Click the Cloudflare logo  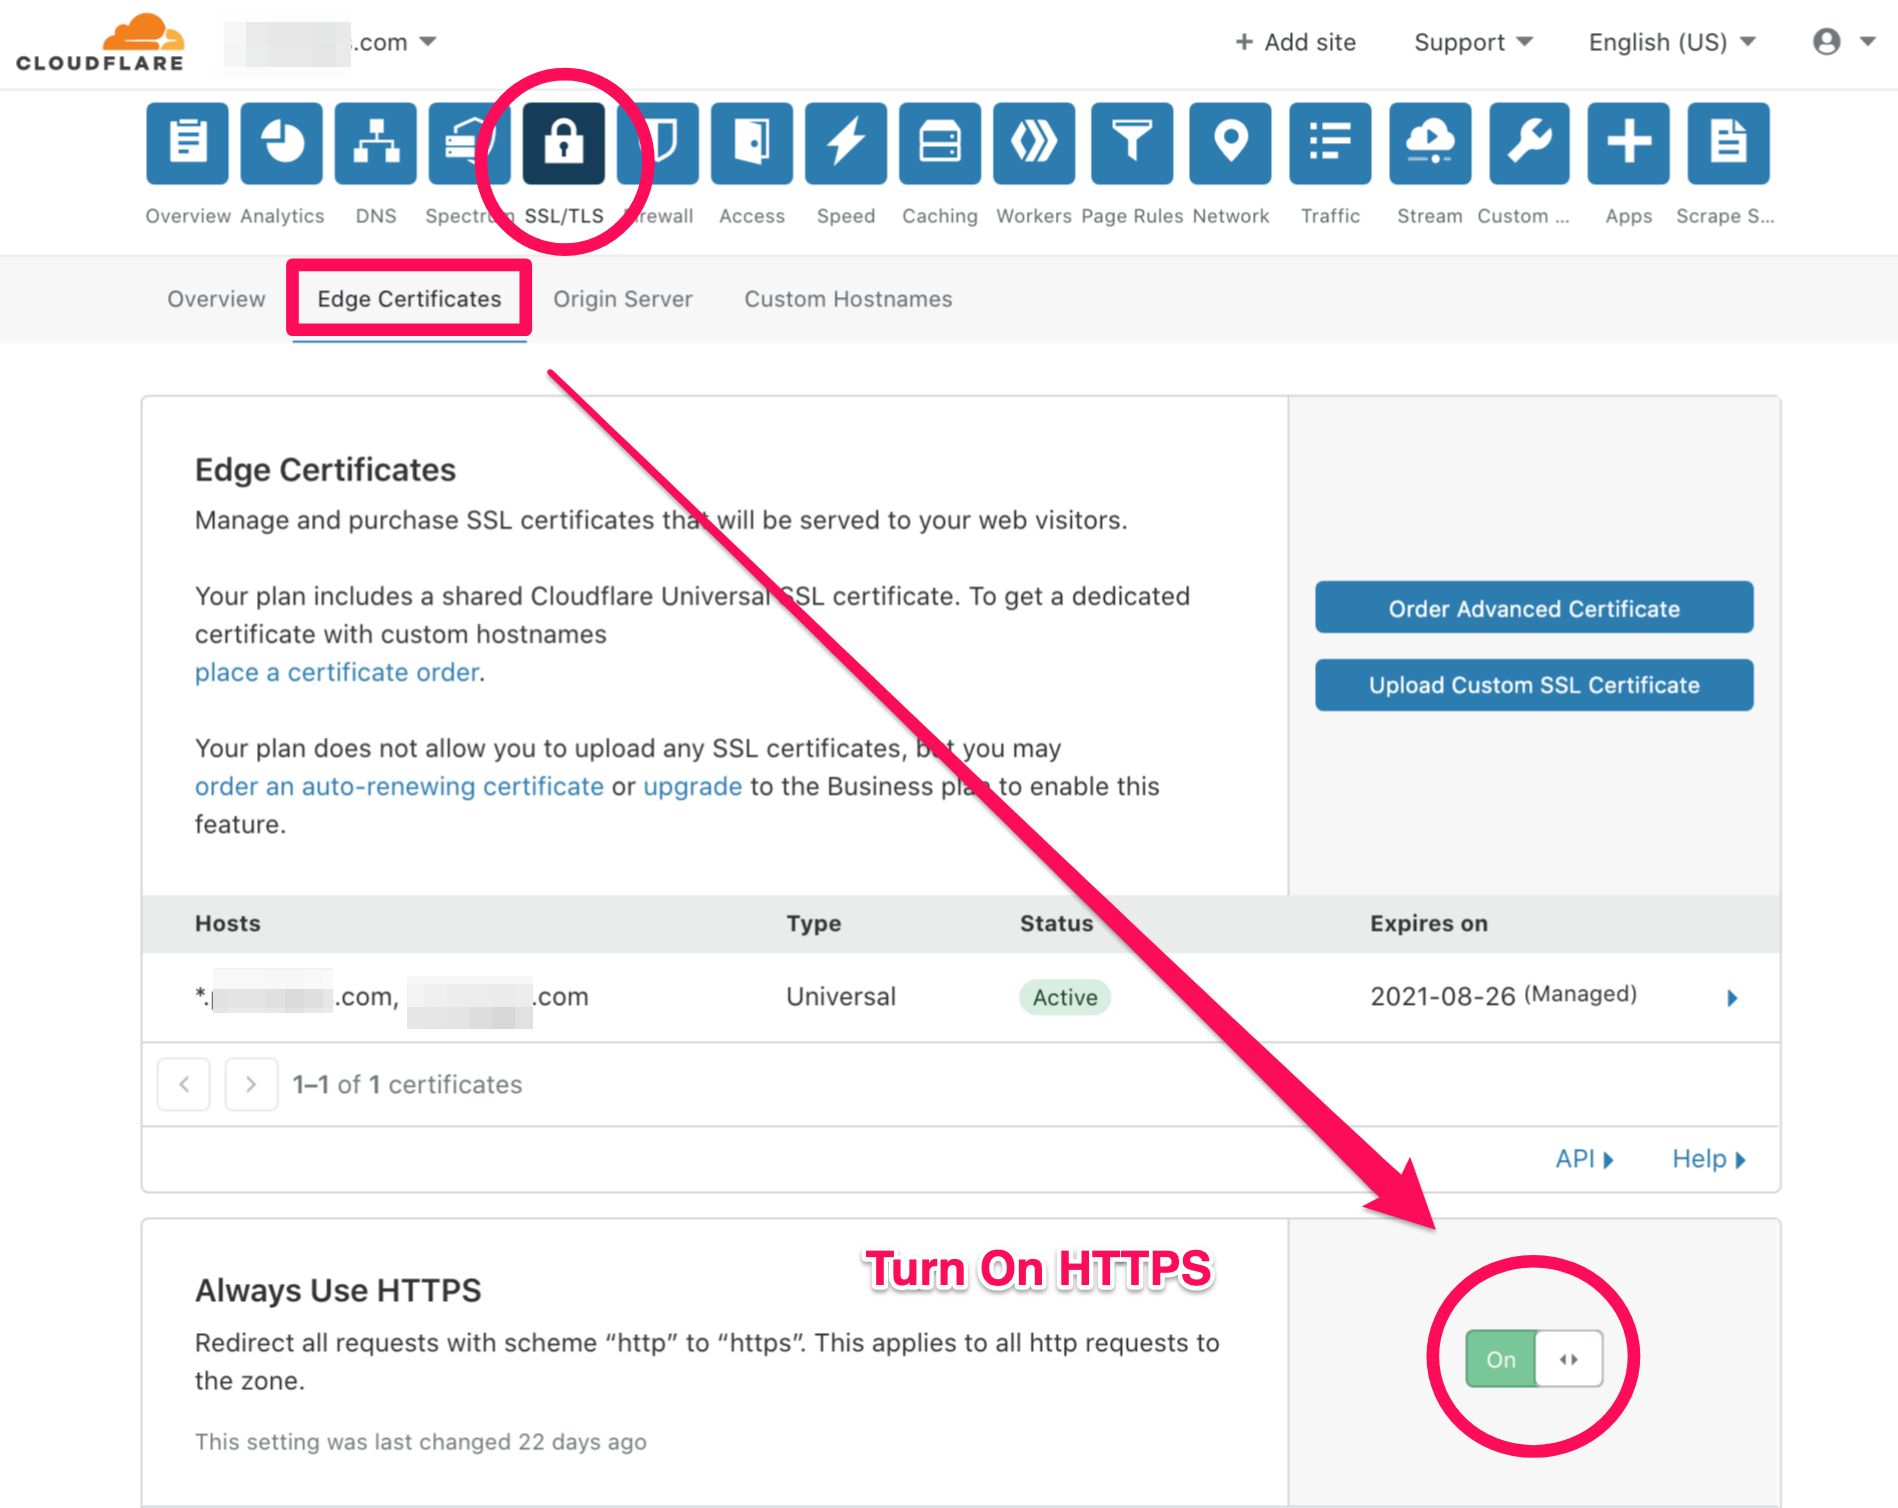click(100, 43)
